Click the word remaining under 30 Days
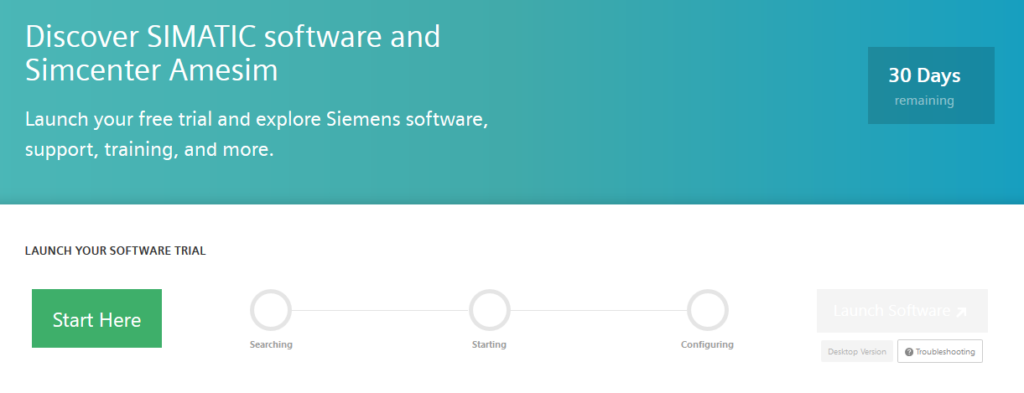Viewport: 1024px width, 393px height. 924,101
